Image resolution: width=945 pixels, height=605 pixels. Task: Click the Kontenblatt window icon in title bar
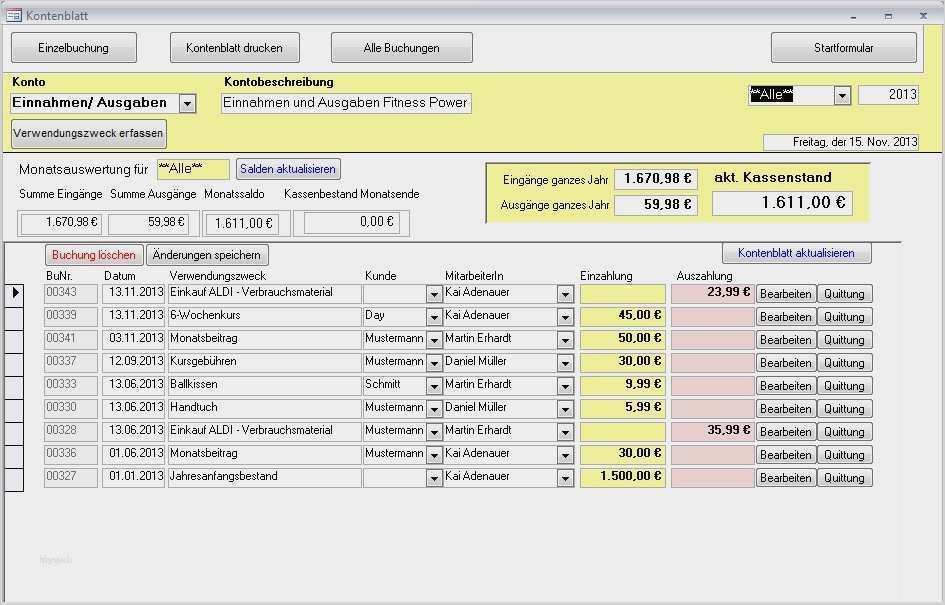[14, 15]
